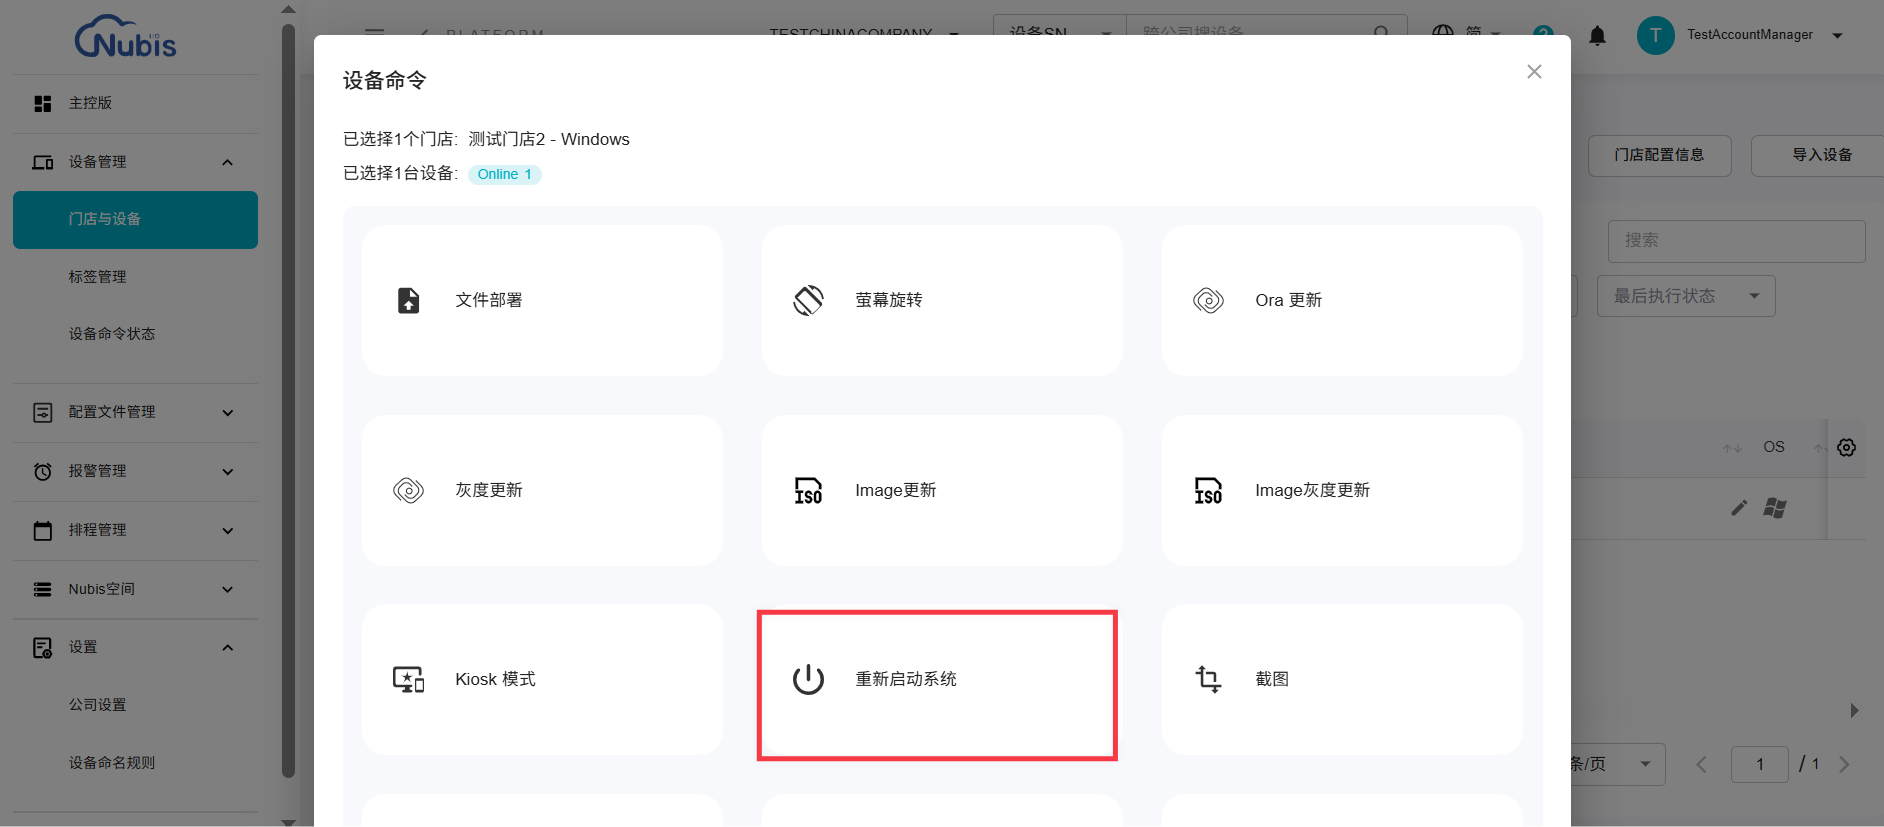Click the Kiosk 模式 monitor icon

click(408, 680)
